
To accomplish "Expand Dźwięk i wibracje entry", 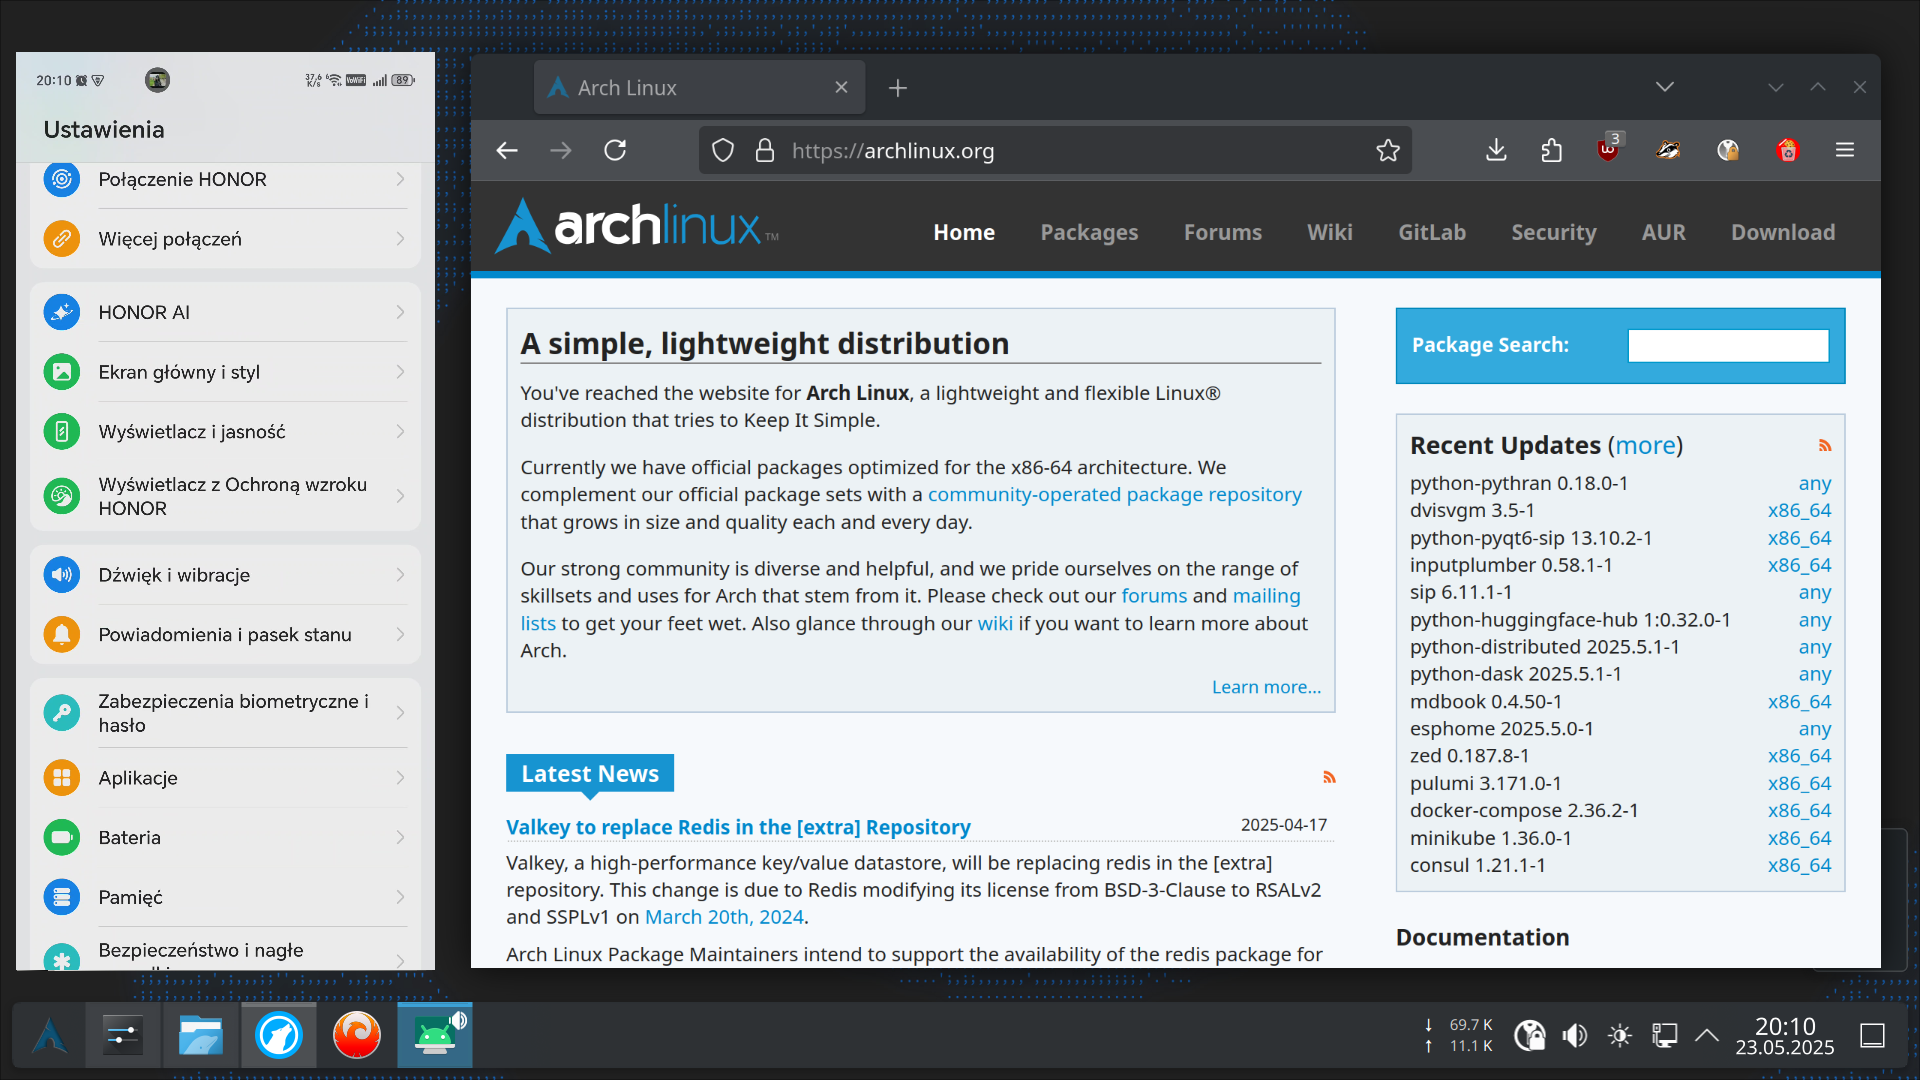I will [x=225, y=575].
